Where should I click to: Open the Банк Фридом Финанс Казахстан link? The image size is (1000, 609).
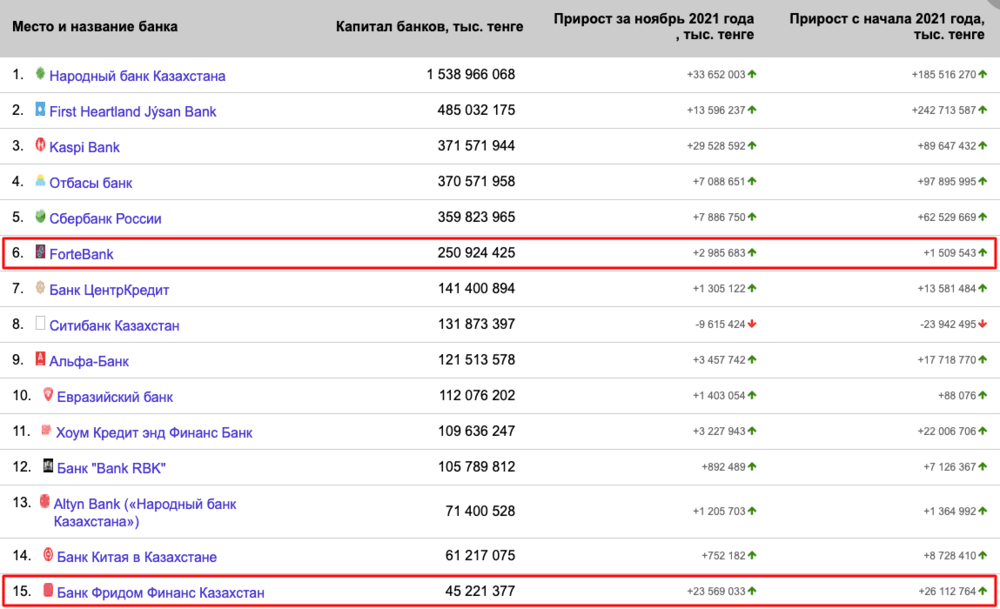point(160,593)
